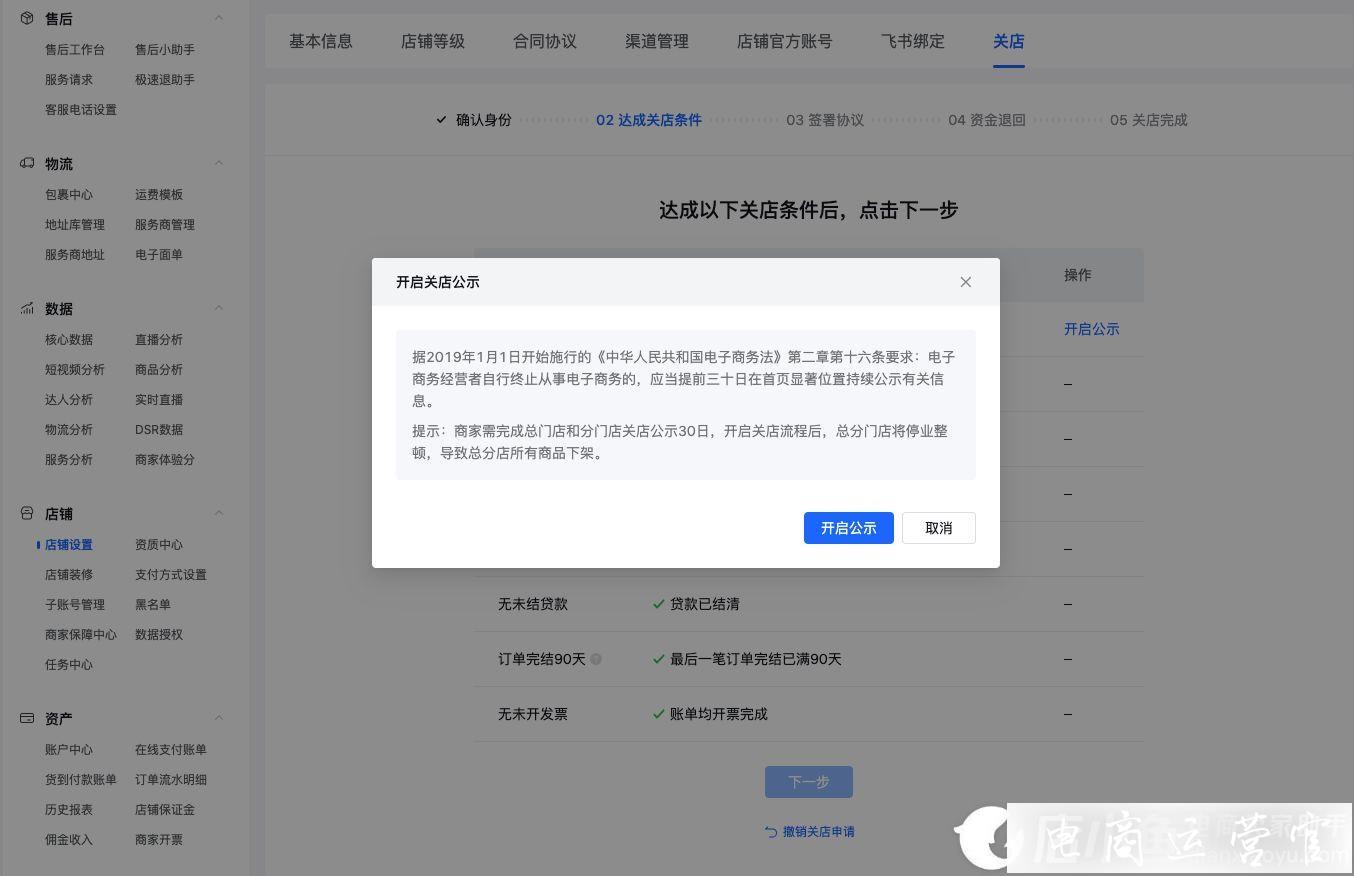This screenshot has height=876, width=1354.
Task: Open 售后小助手 in sidebar
Action: pos(165,49)
